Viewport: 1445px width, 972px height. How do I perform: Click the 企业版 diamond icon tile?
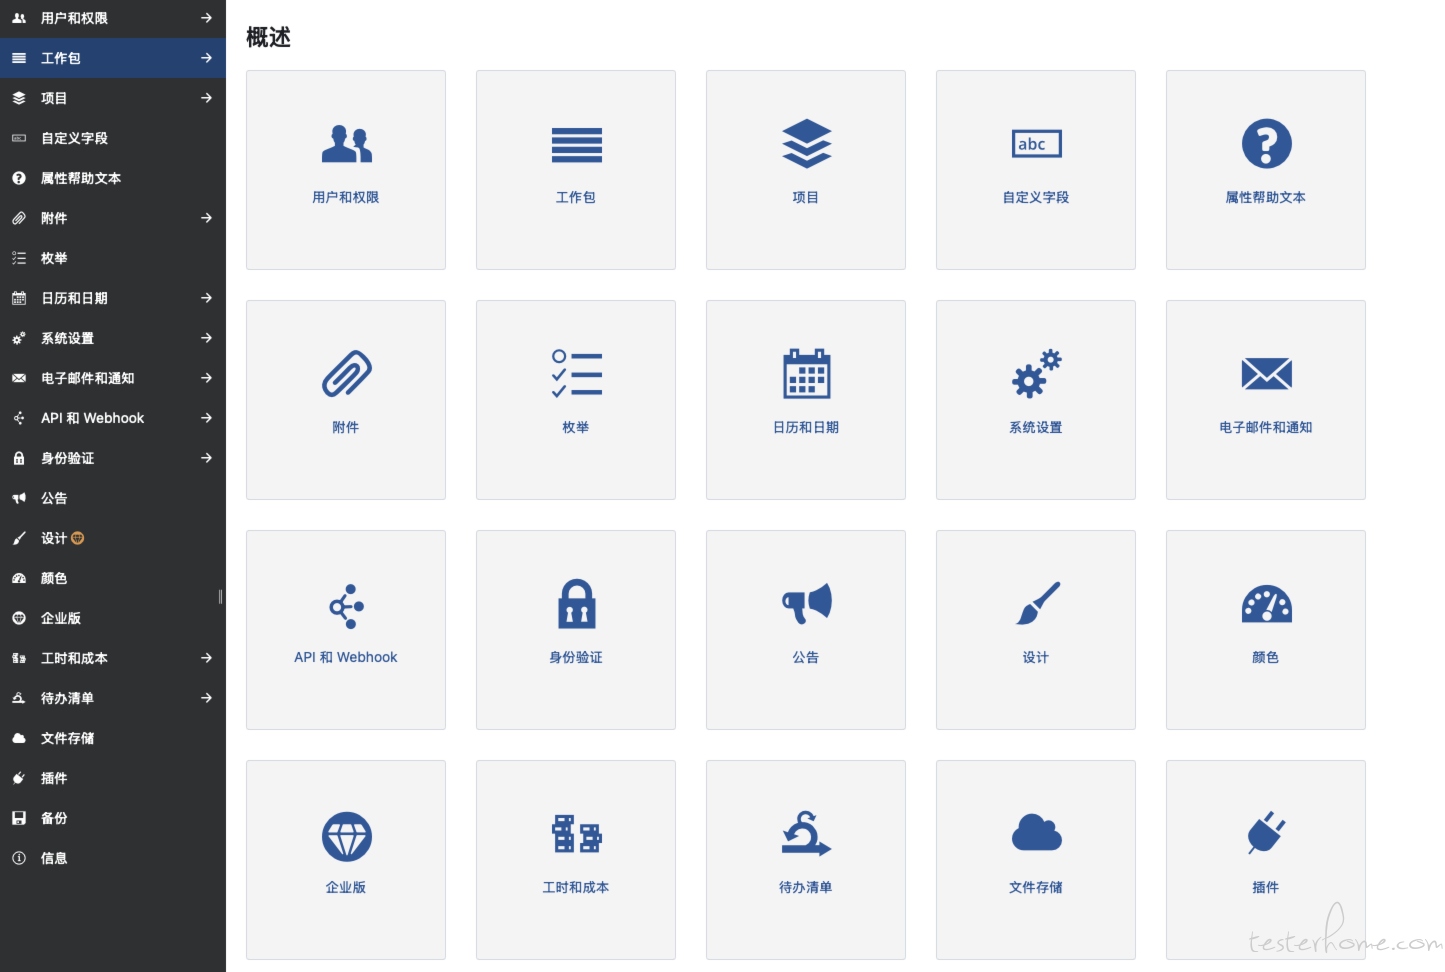[346, 860]
